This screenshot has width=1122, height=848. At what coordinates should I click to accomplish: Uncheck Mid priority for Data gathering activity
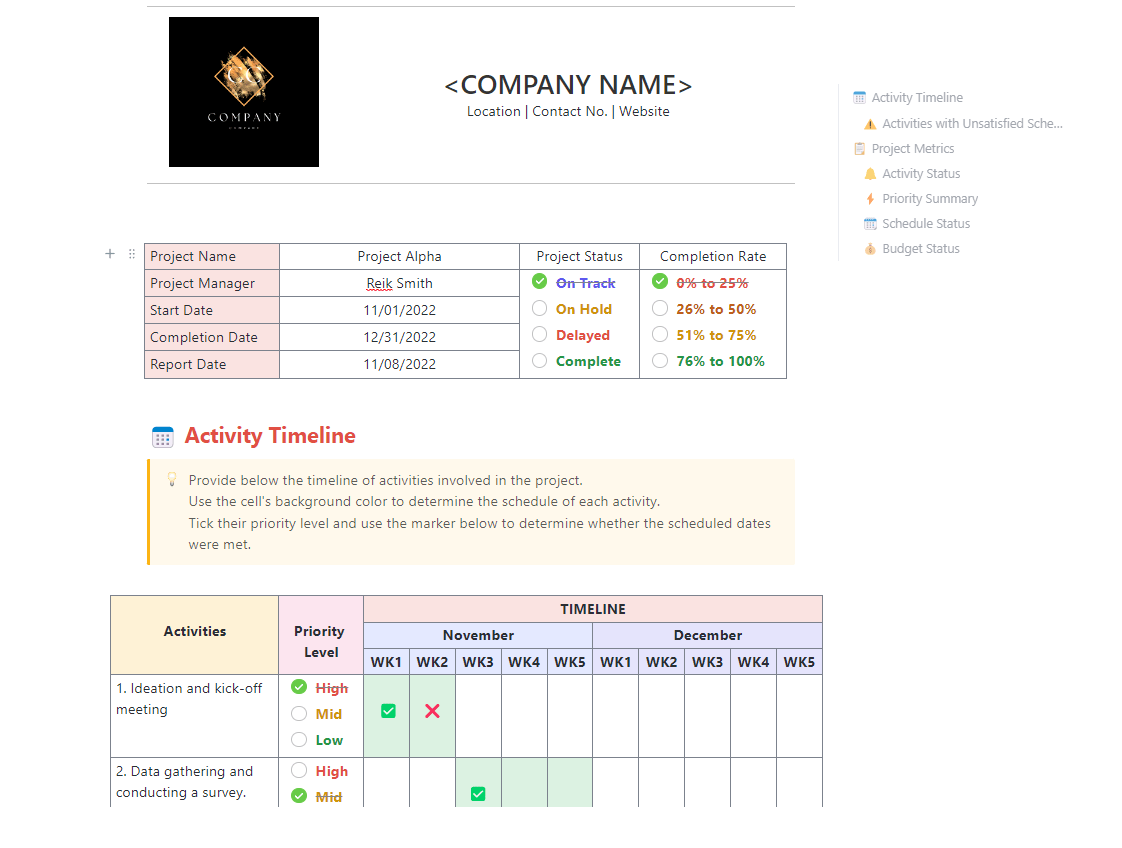[299, 796]
